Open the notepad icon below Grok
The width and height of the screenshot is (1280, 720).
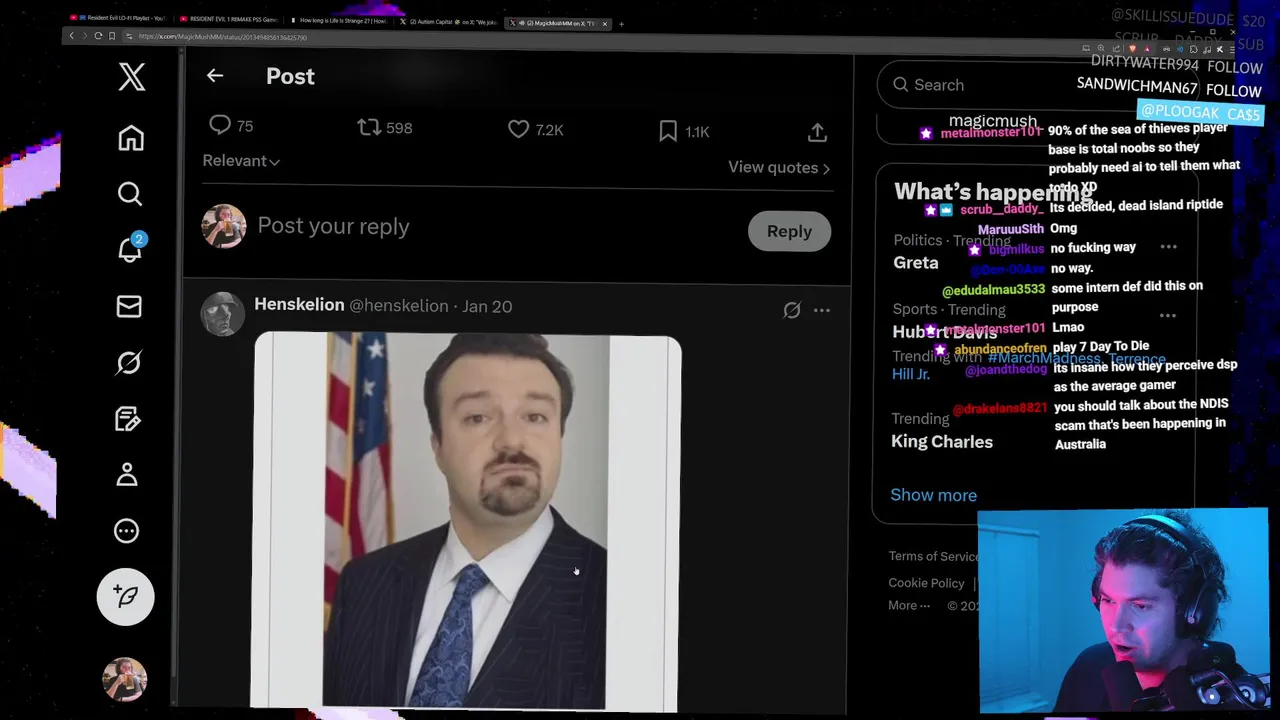127,418
